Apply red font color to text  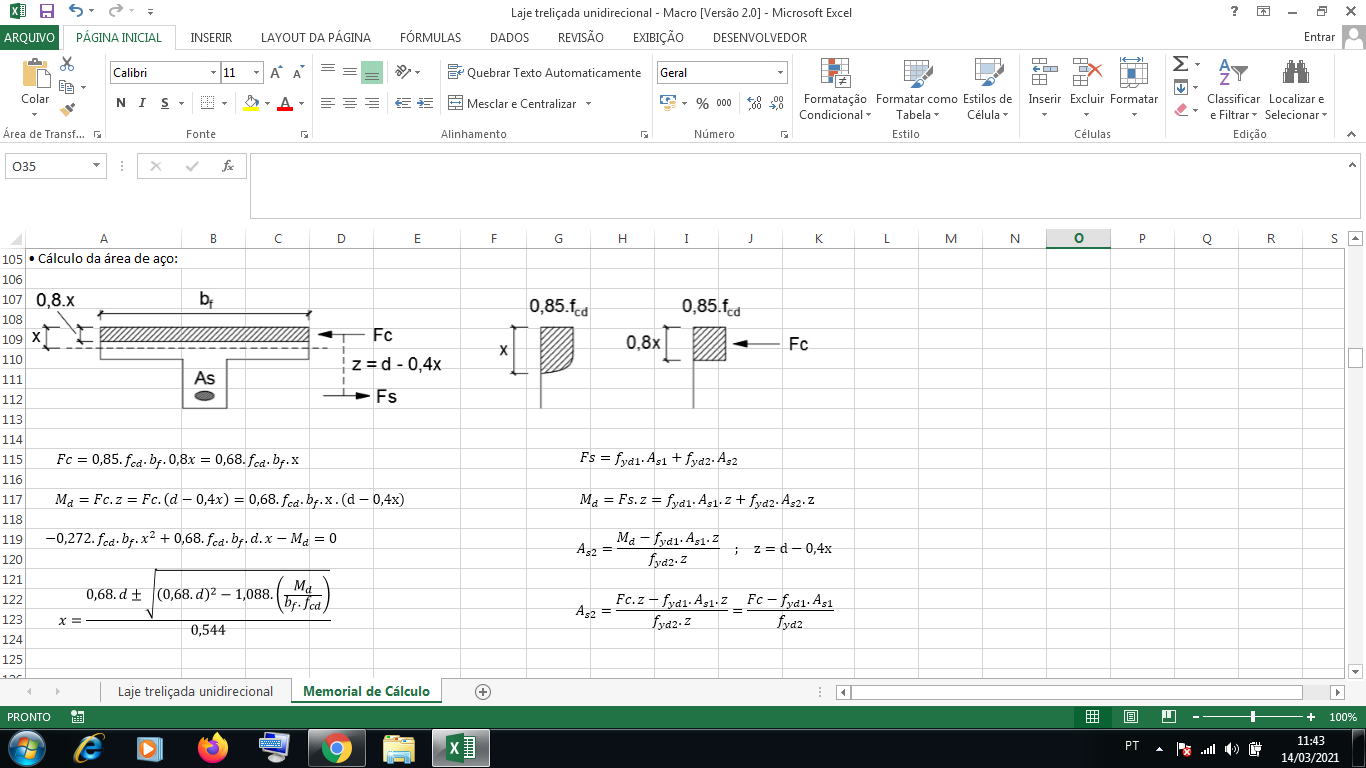285,103
